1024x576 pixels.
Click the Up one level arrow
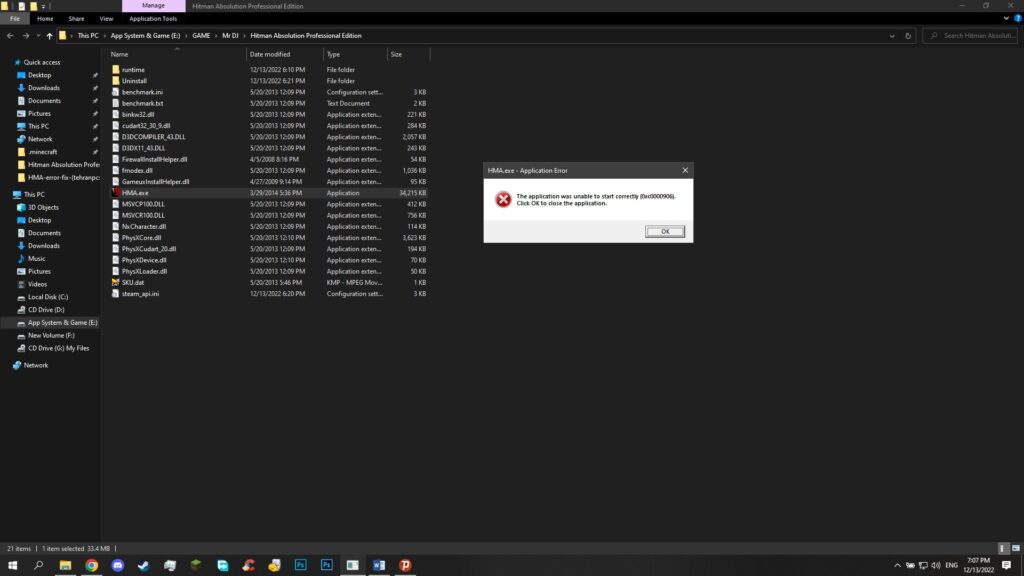[49, 36]
